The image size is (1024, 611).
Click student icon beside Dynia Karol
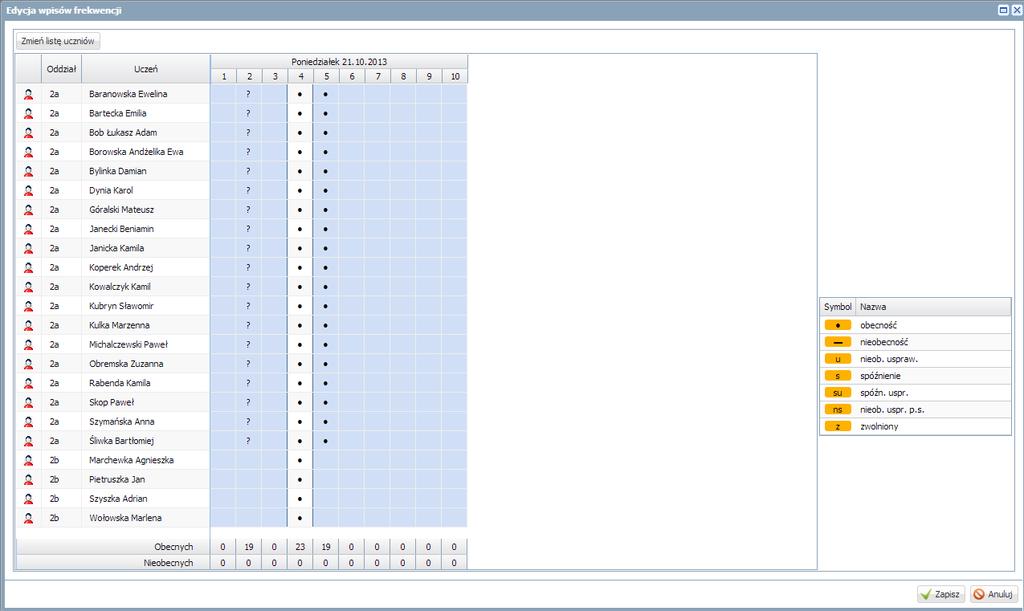tap(28, 191)
